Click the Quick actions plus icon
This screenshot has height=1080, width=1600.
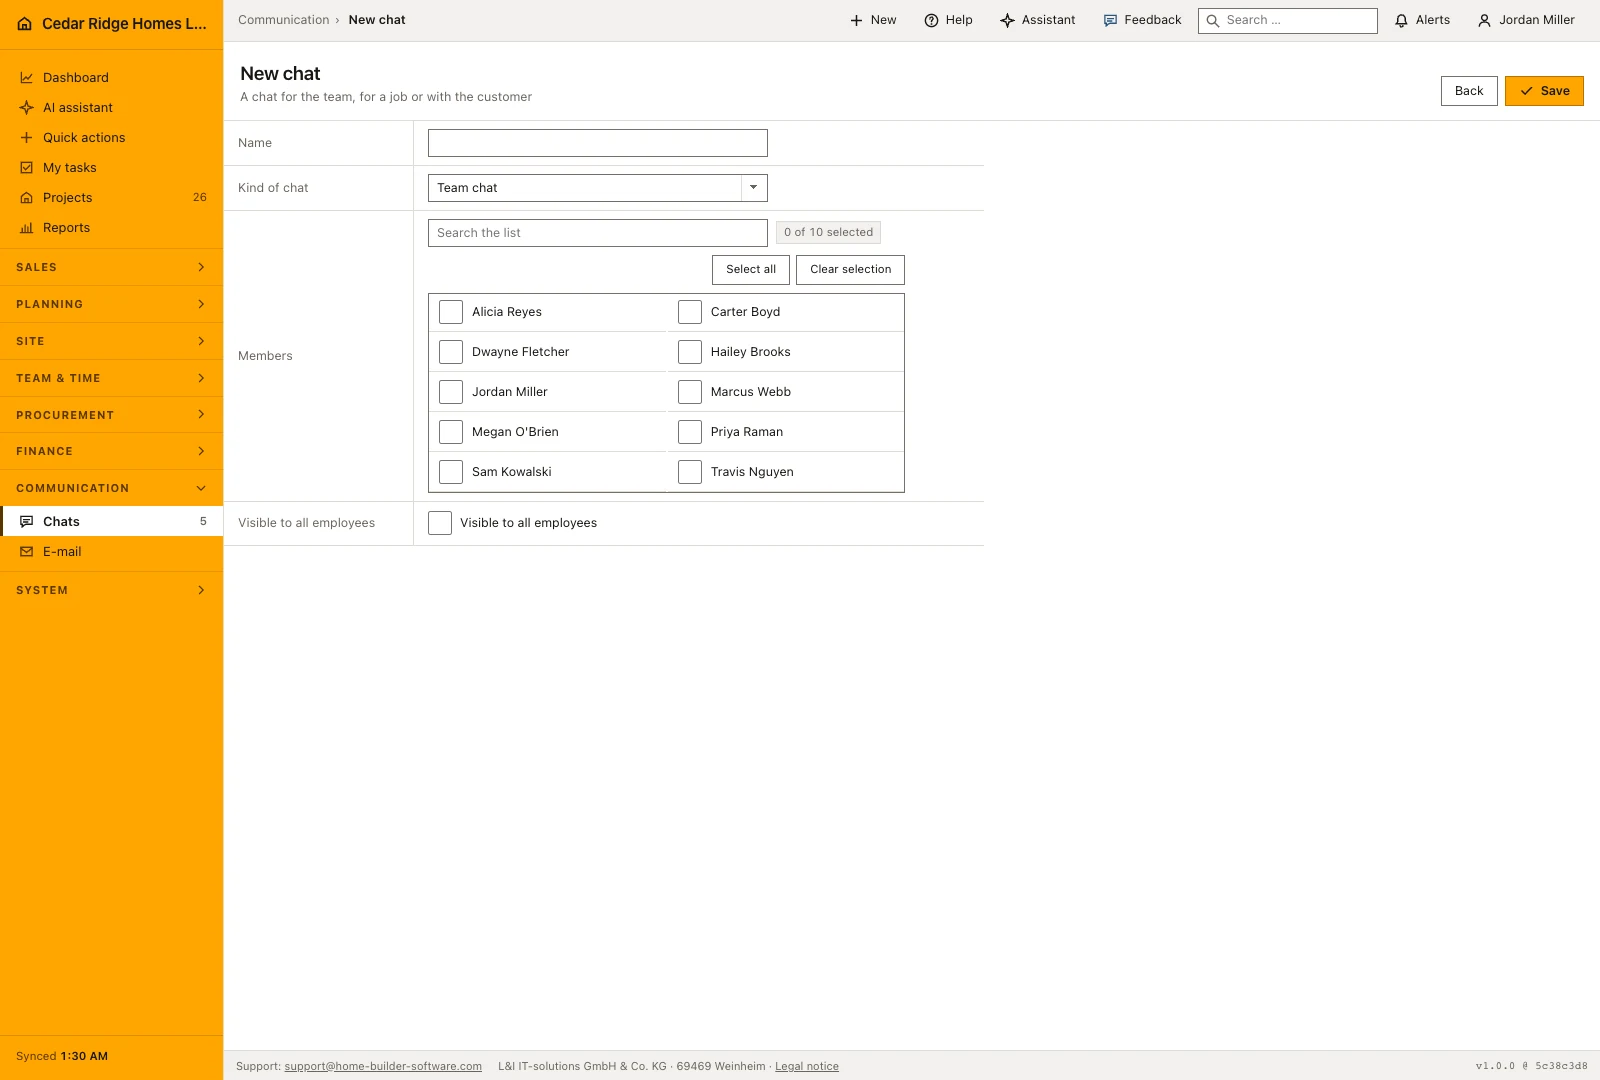click(27, 138)
